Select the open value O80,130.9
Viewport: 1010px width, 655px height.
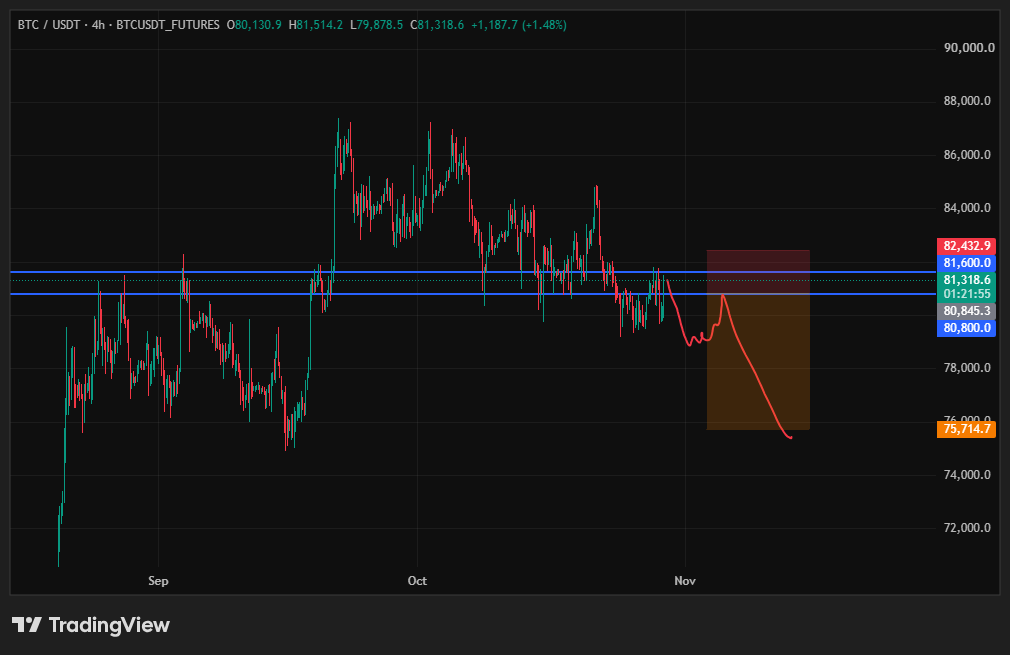coord(254,25)
